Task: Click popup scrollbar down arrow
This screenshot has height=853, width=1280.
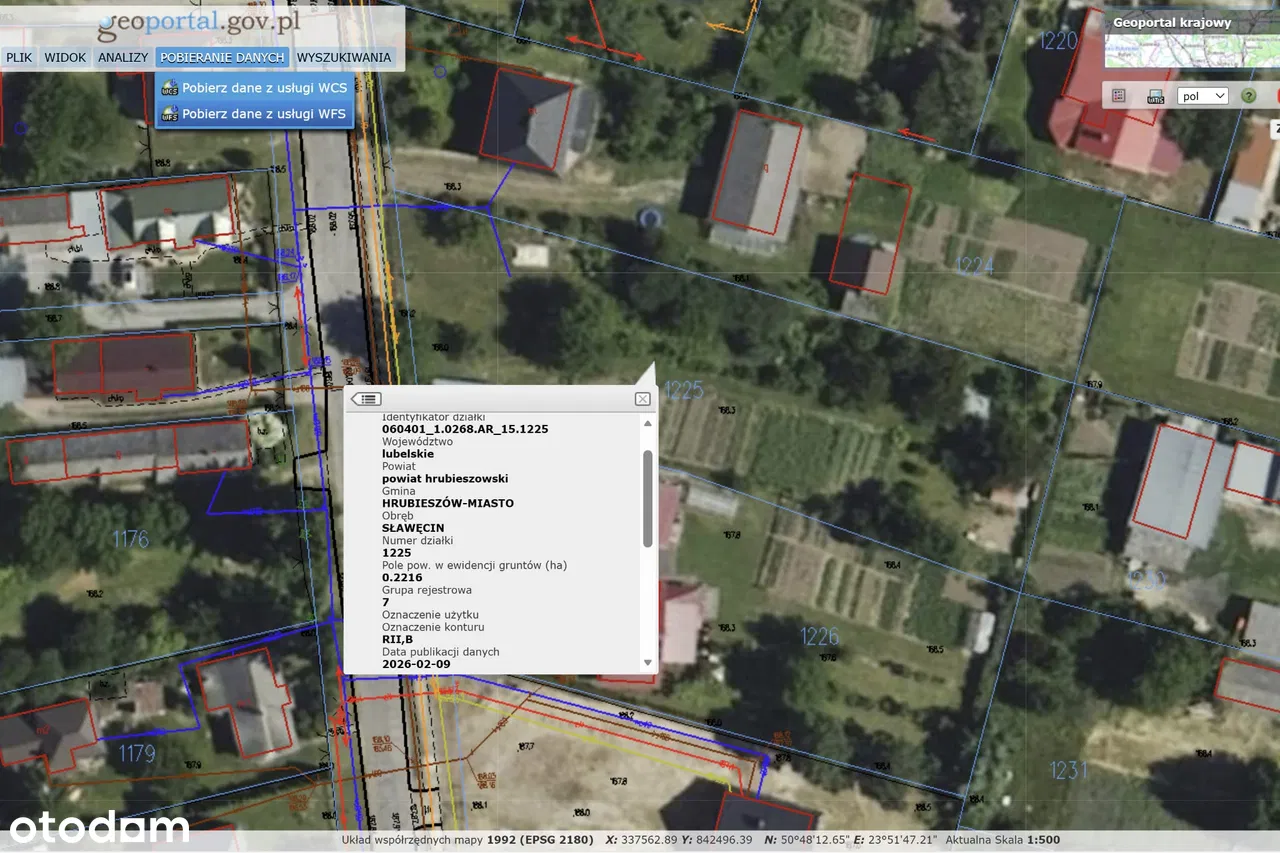Action: pos(647,662)
